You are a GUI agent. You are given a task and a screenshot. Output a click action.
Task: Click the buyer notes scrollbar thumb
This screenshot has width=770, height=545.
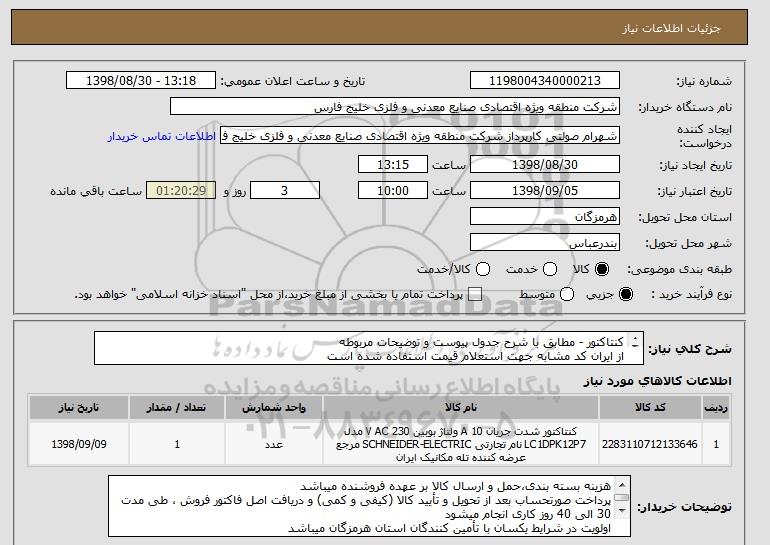pyautogui.click(x=622, y=498)
